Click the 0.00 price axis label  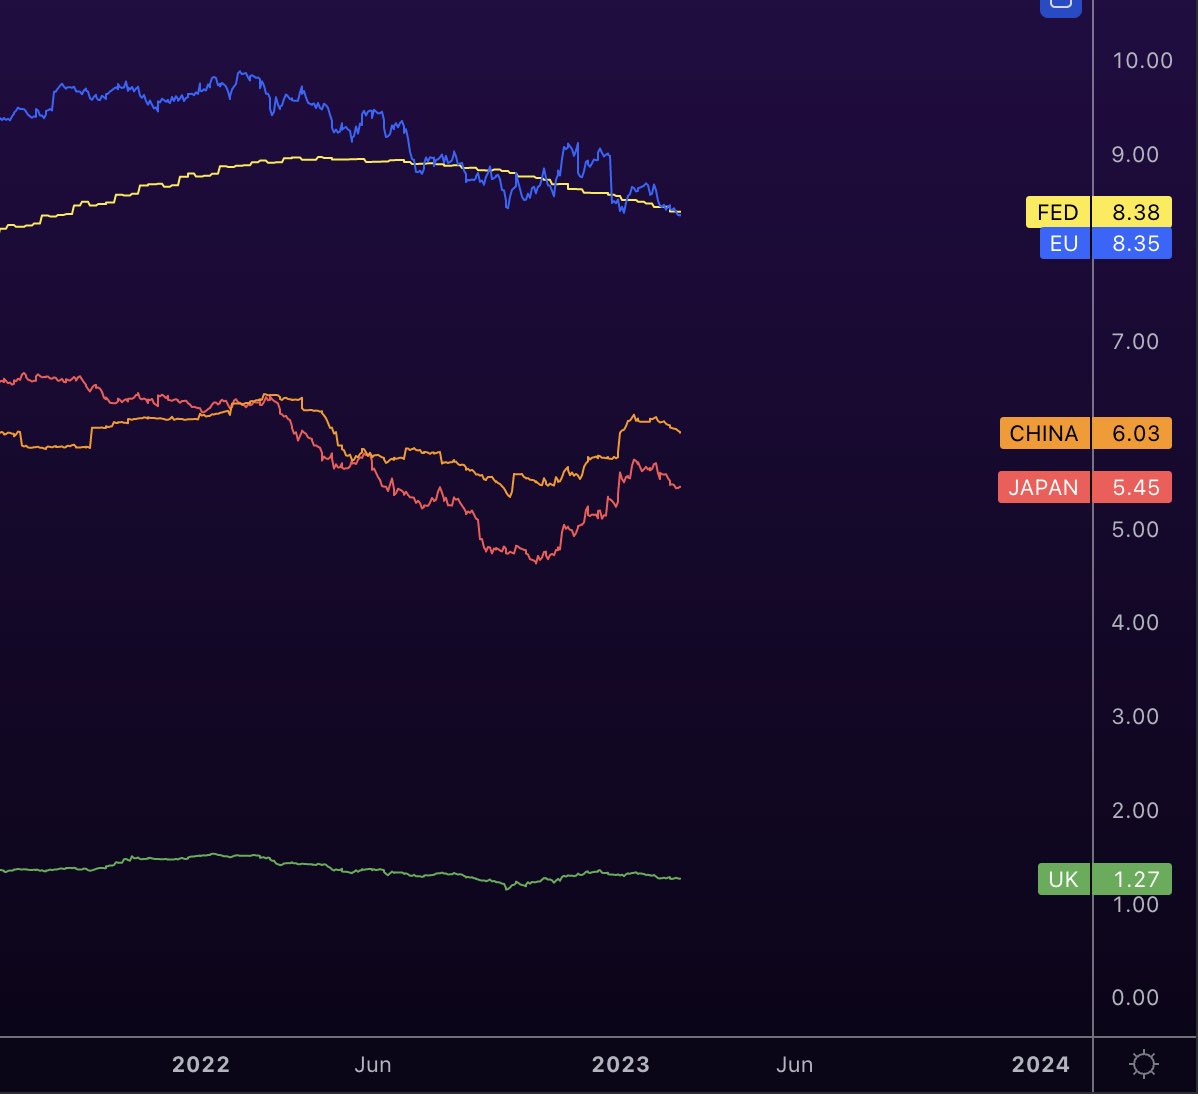click(1135, 998)
